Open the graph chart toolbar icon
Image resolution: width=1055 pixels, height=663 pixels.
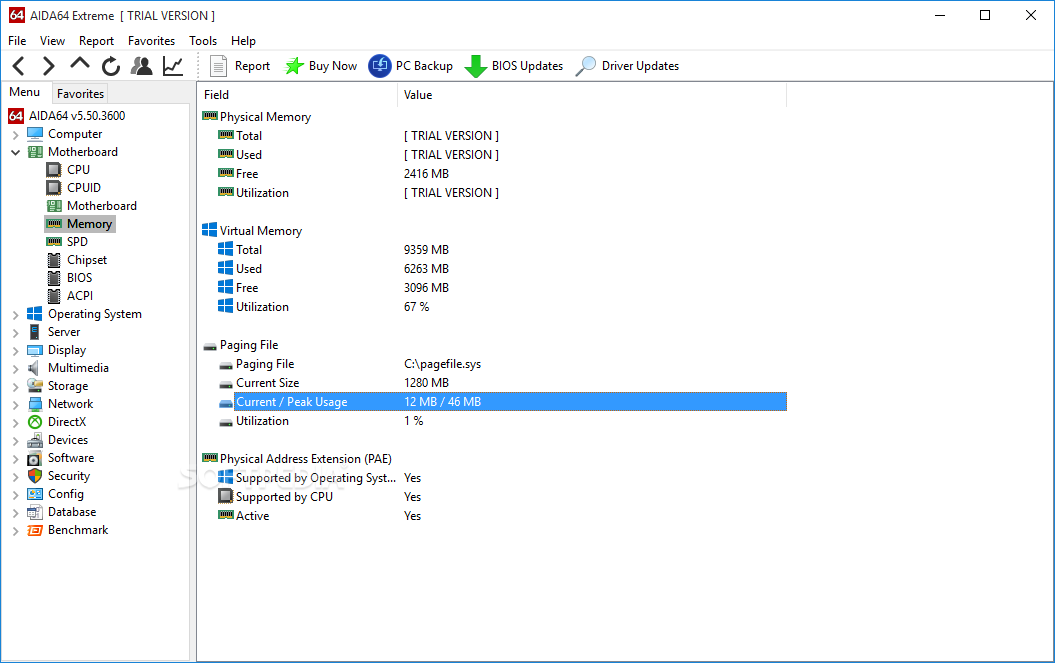click(173, 66)
